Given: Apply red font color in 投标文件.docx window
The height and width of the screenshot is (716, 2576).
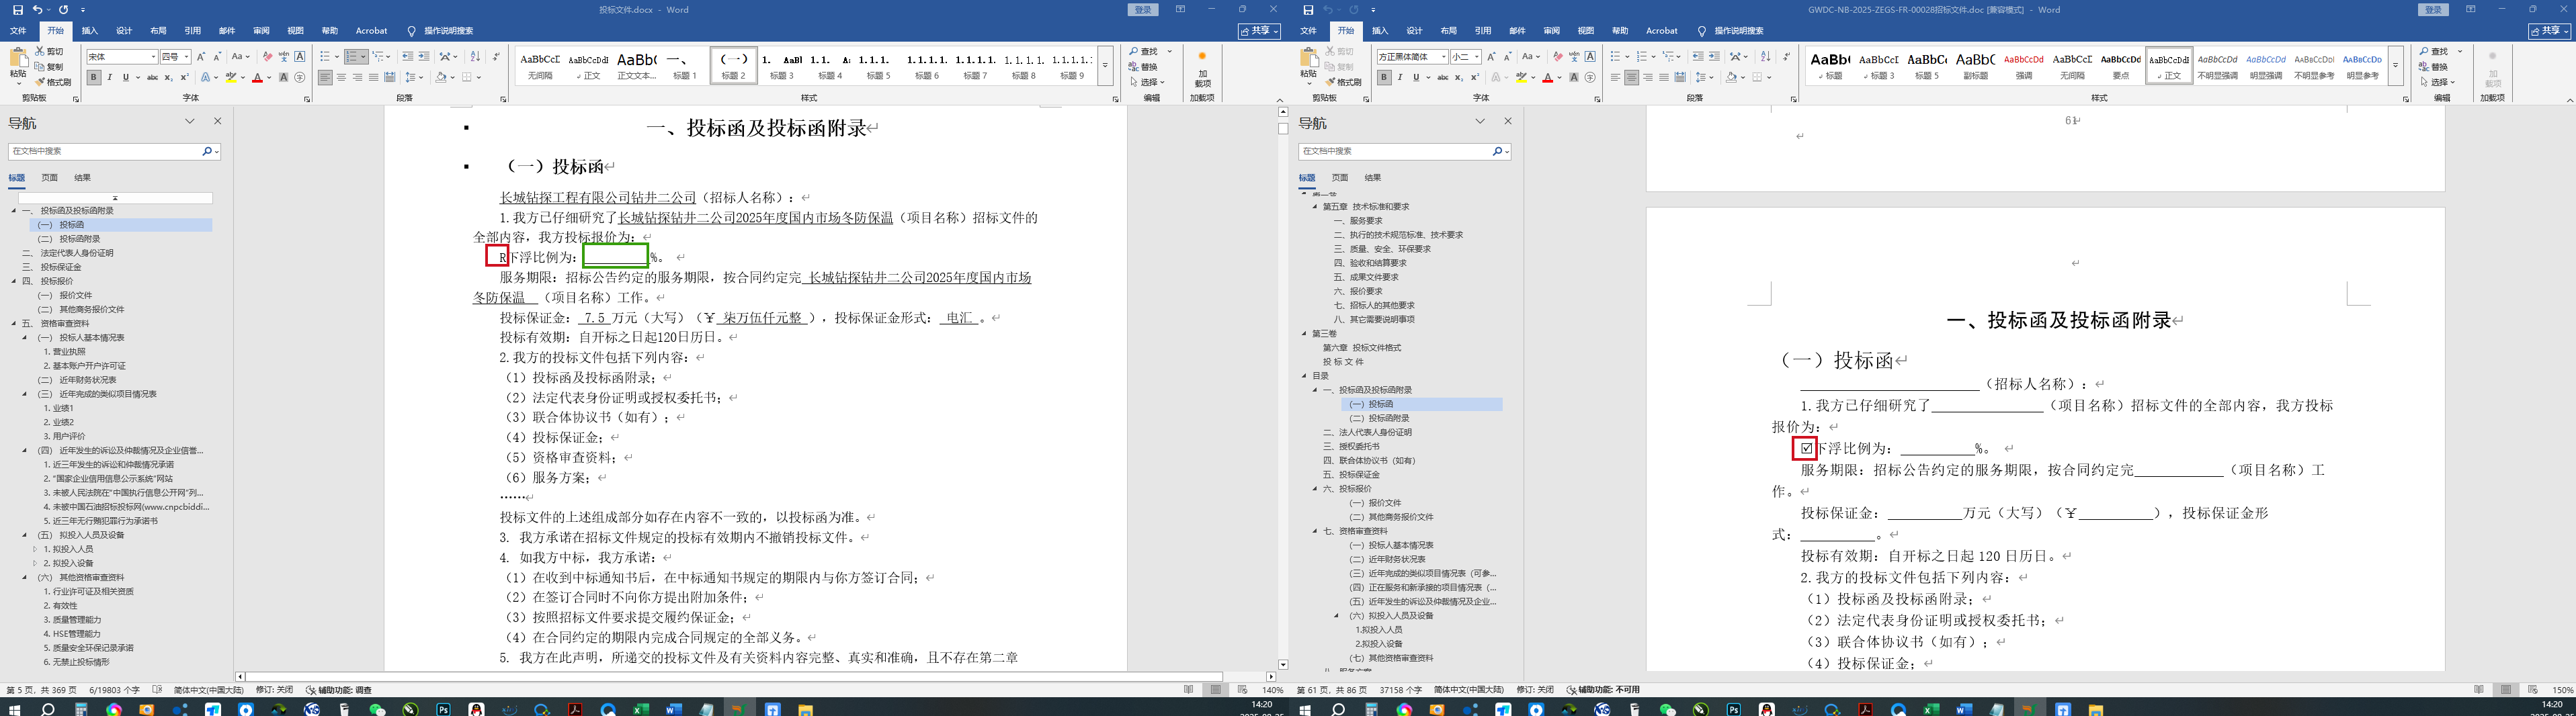Looking at the screenshot, I should coord(257,77).
